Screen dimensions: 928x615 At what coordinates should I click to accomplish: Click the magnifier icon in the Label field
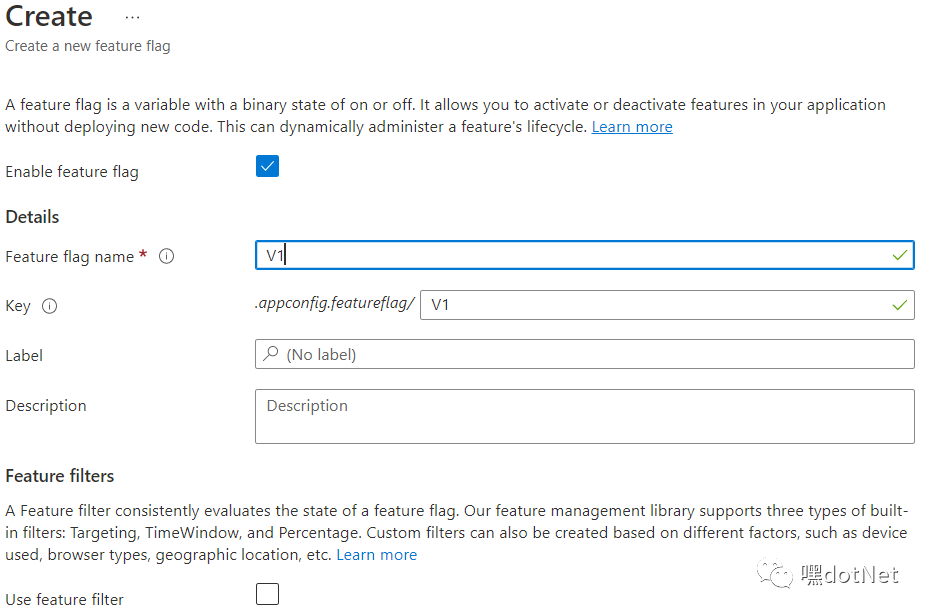click(x=271, y=354)
